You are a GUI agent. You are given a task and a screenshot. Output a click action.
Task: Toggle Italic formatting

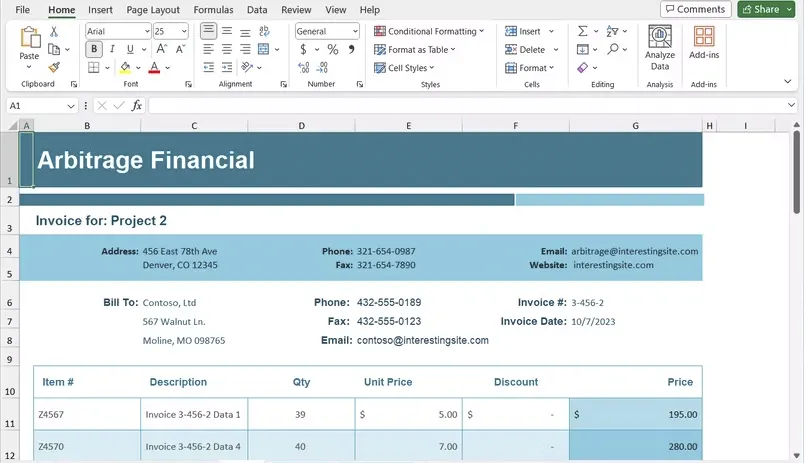tap(112, 49)
